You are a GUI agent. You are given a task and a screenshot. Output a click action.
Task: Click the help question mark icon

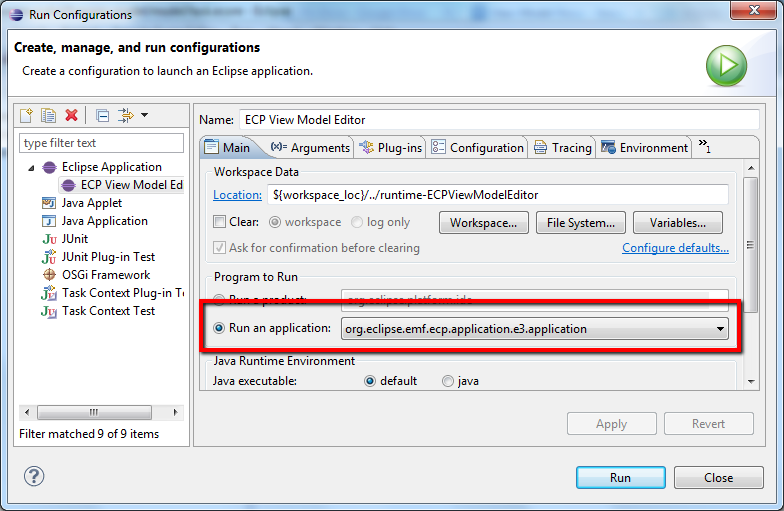click(34, 476)
